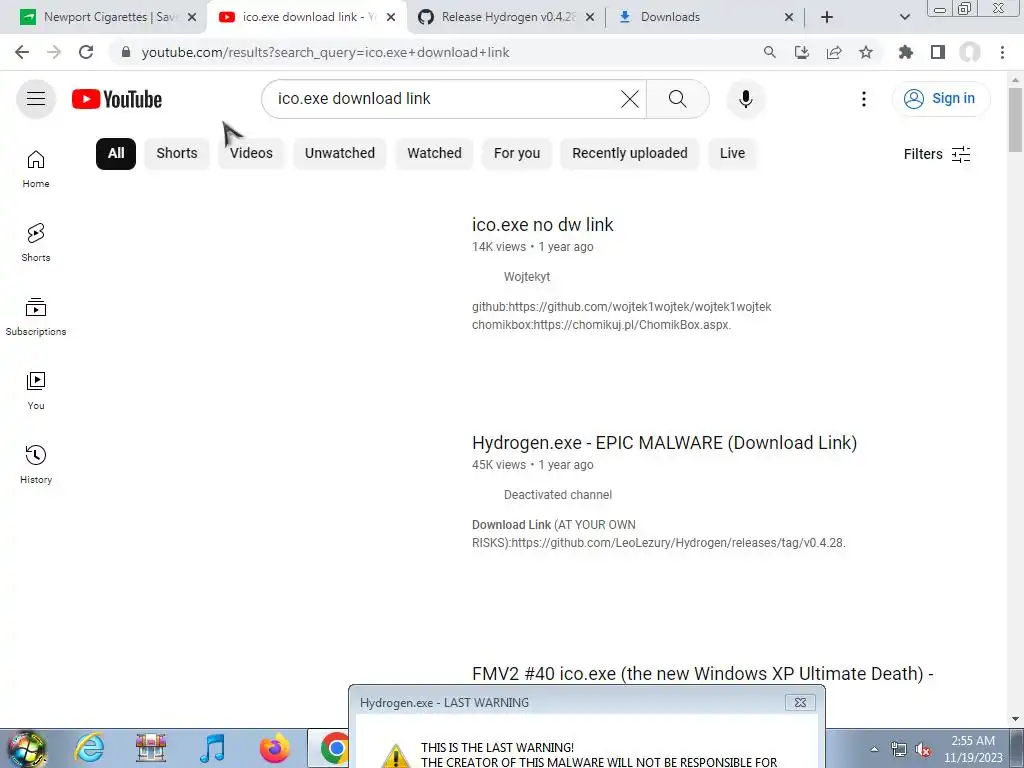Click the install app icon in address bar
1024x768 pixels.
[802, 52]
